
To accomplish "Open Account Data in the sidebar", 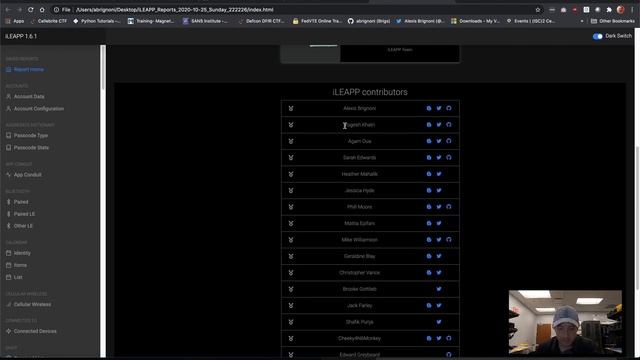I will pos(25,97).
